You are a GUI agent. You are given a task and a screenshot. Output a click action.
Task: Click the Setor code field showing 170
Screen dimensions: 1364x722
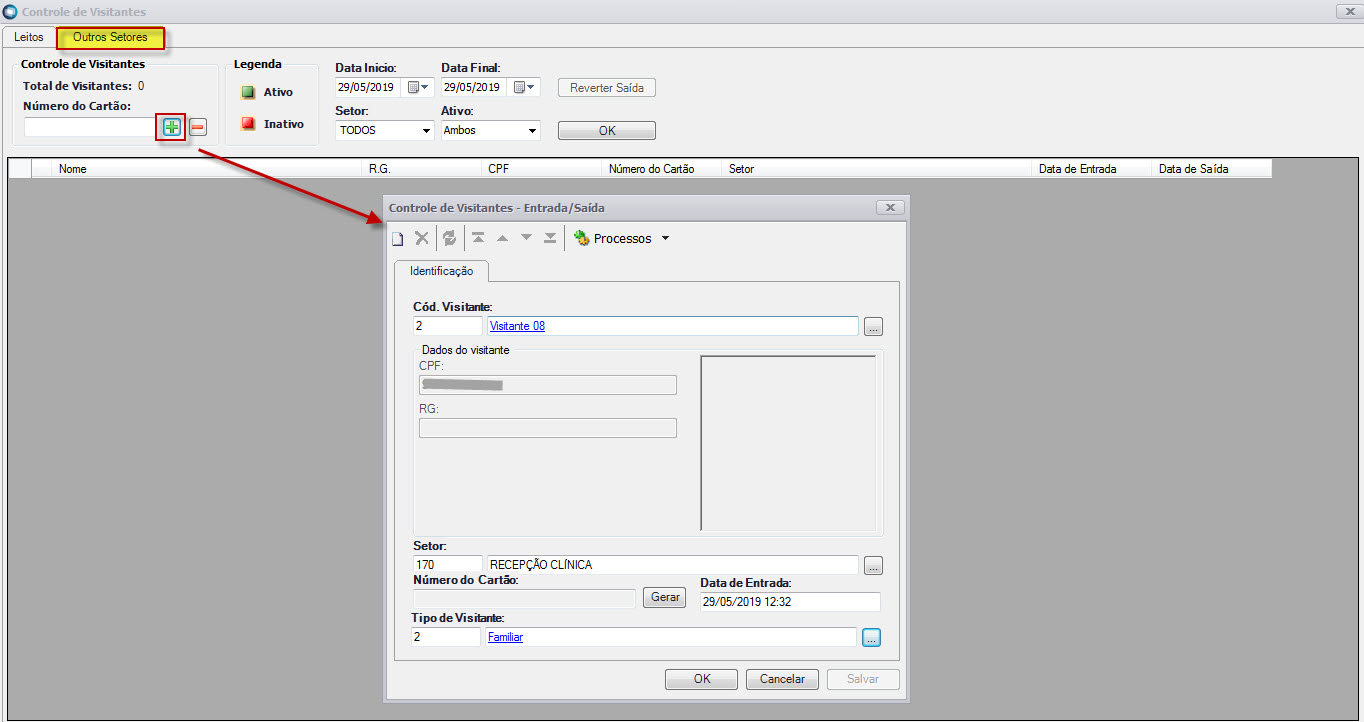[x=447, y=565]
